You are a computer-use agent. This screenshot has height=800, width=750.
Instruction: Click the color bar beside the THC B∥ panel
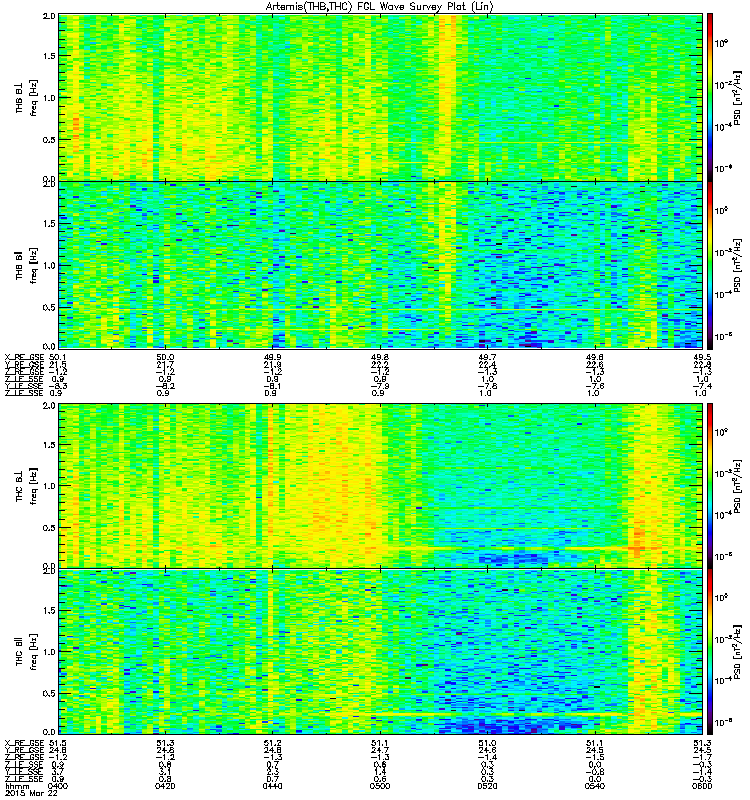coord(709,652)
